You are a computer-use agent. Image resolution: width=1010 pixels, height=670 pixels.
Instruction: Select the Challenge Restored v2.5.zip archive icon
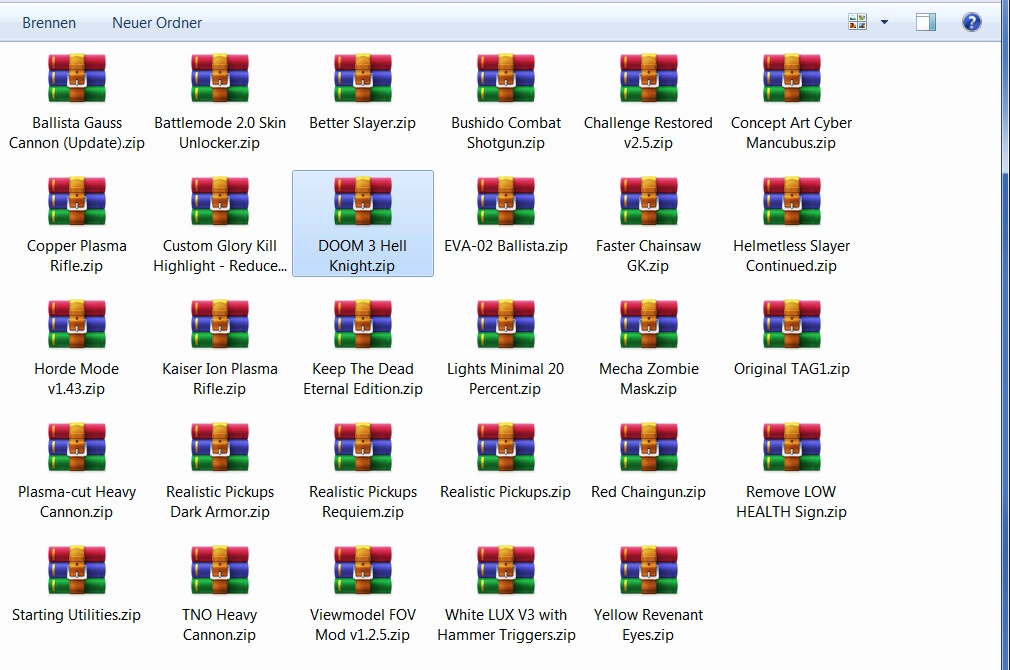[649, 79]
